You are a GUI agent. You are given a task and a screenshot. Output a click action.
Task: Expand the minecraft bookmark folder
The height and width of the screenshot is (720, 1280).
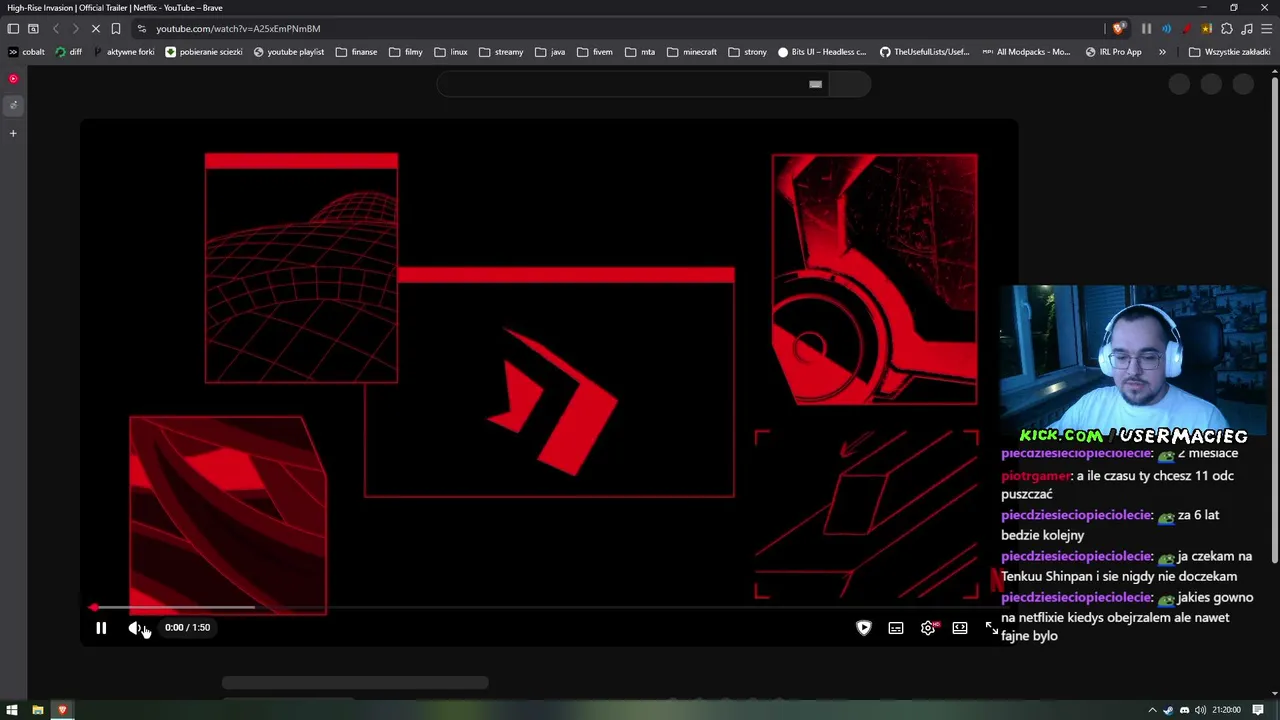tap(692, 52)
